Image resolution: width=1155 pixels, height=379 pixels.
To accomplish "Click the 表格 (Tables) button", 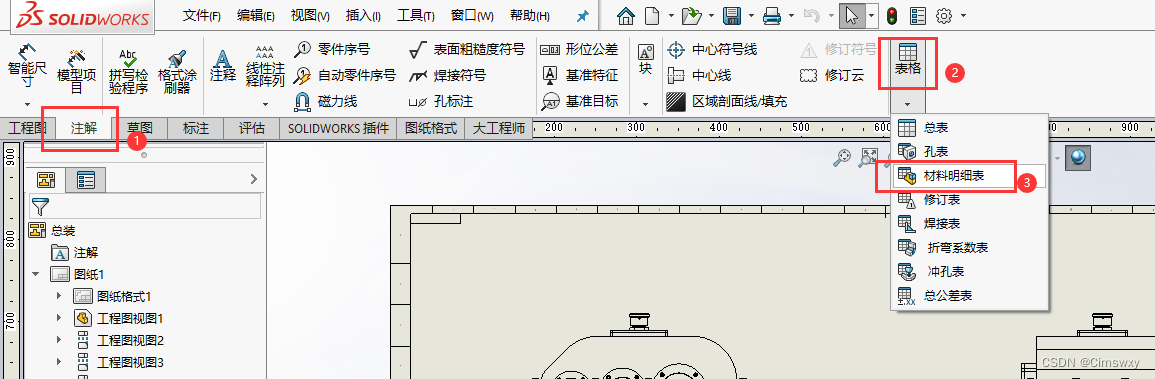I will (x=908, y=60).
